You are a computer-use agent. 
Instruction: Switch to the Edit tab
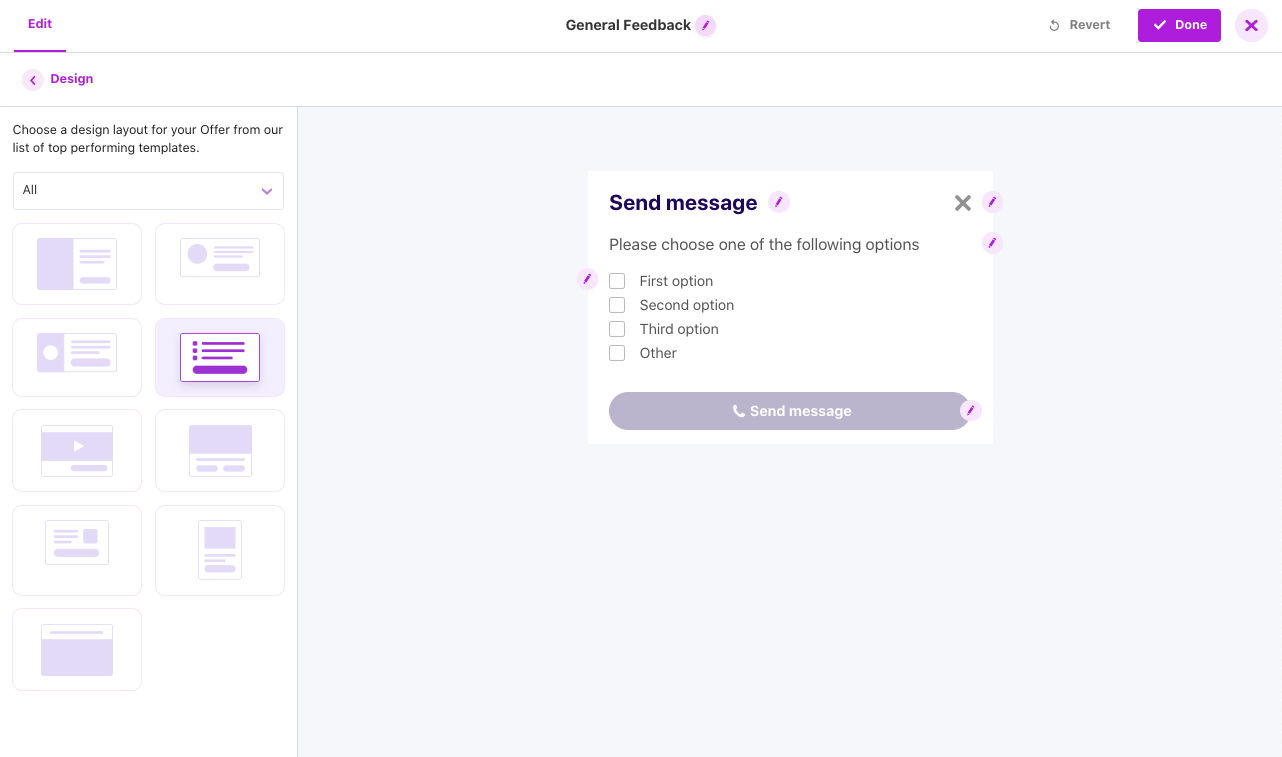tap(40, 24)
